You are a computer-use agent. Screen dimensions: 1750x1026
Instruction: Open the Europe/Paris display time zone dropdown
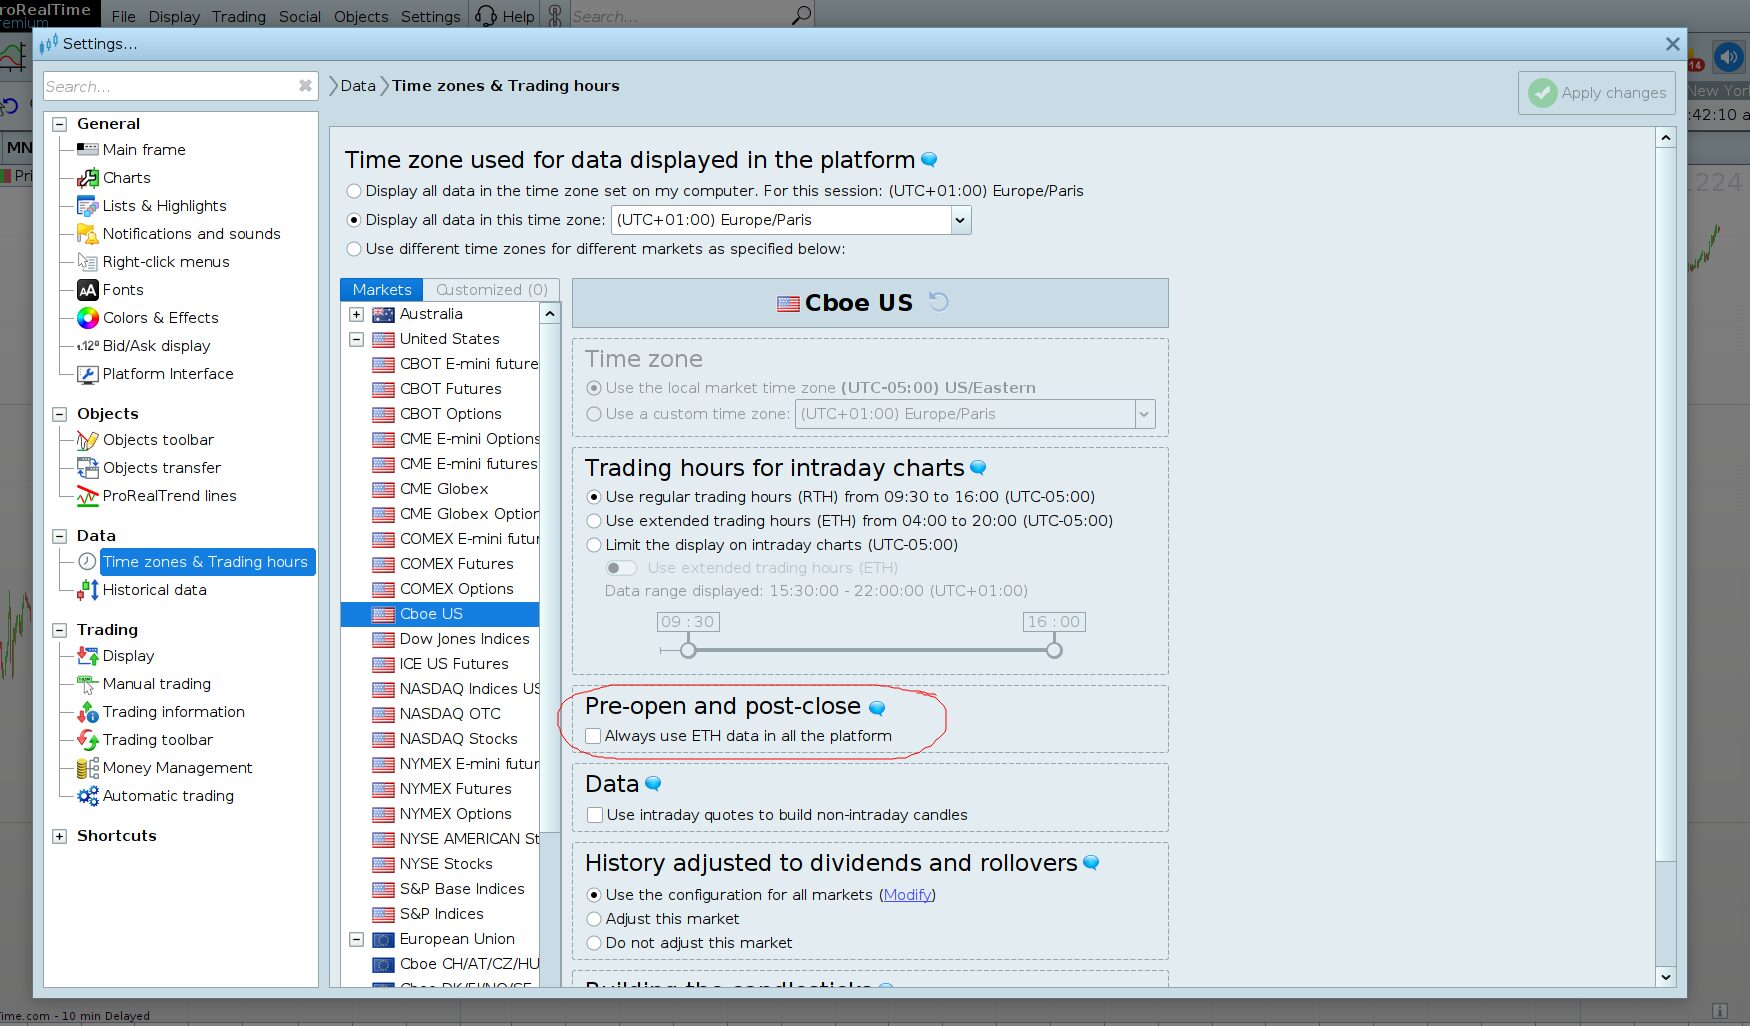point(960,220)
